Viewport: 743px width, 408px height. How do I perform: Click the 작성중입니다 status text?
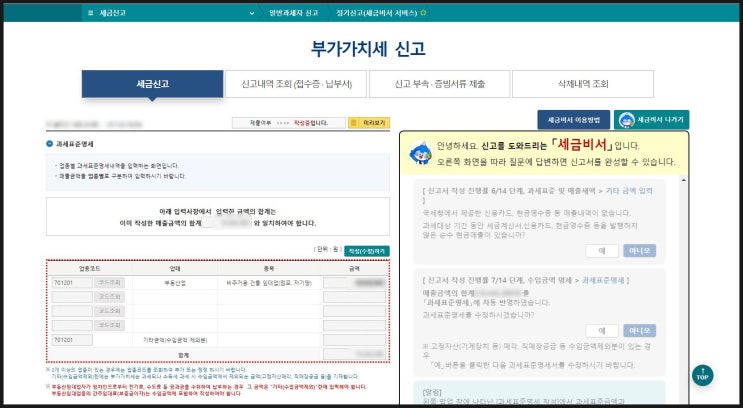point(311,123)
